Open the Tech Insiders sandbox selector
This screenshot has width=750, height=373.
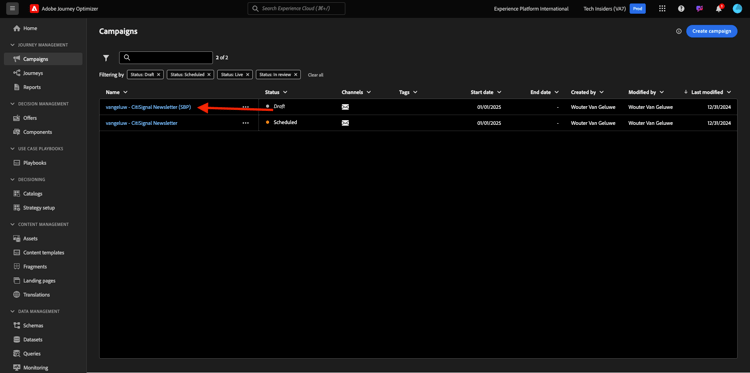614,9
